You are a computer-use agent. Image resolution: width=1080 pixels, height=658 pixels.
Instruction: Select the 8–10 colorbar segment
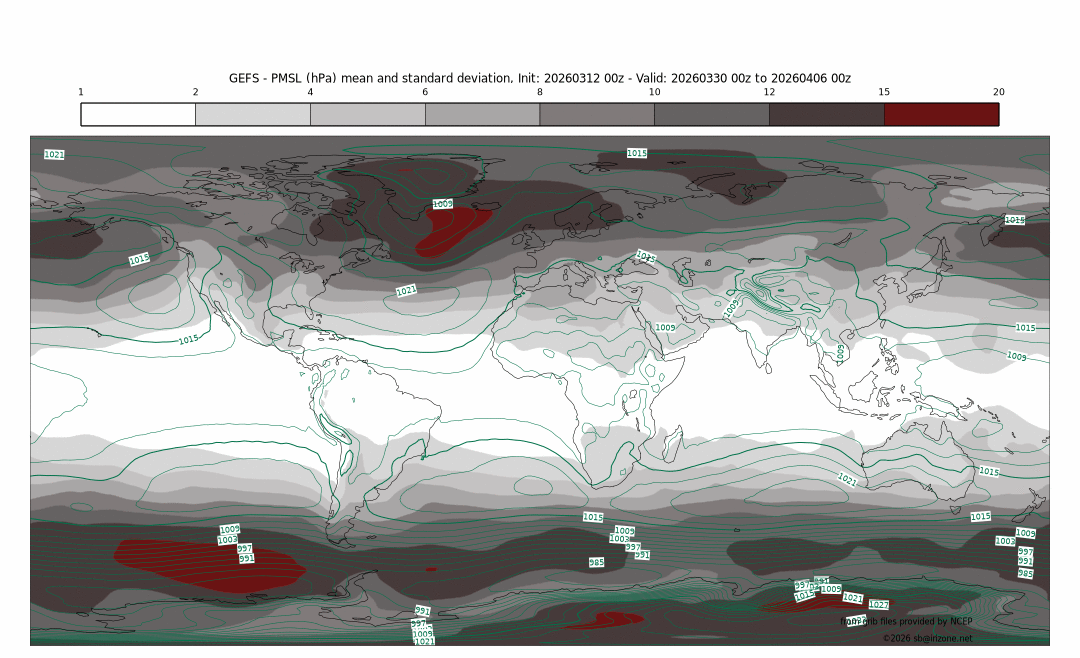coord(597,114)
